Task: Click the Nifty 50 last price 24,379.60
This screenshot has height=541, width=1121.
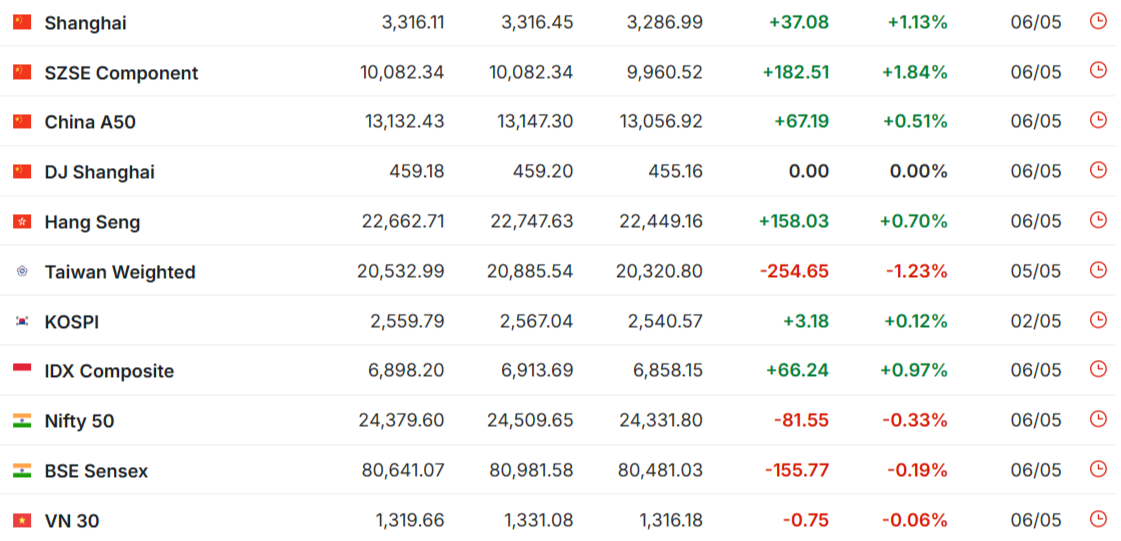Action: (401, 420)
